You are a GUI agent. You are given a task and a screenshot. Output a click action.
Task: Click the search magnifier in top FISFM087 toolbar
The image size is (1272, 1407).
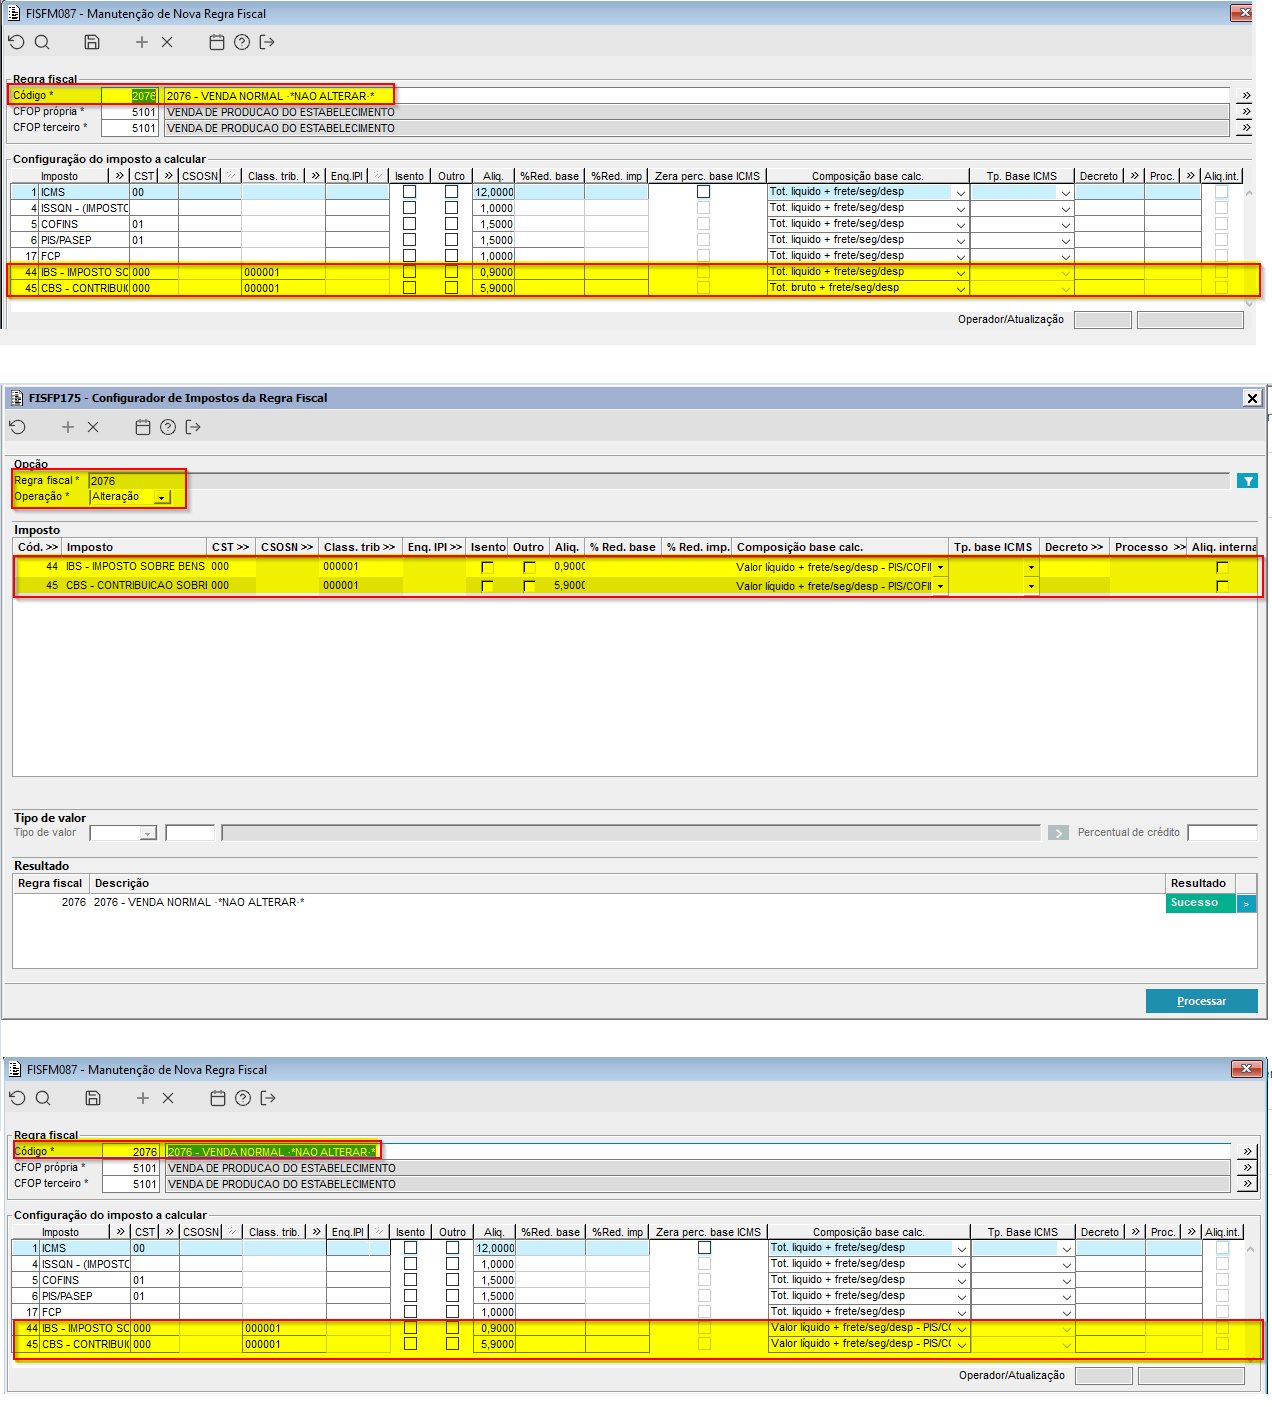pos(42,42)
